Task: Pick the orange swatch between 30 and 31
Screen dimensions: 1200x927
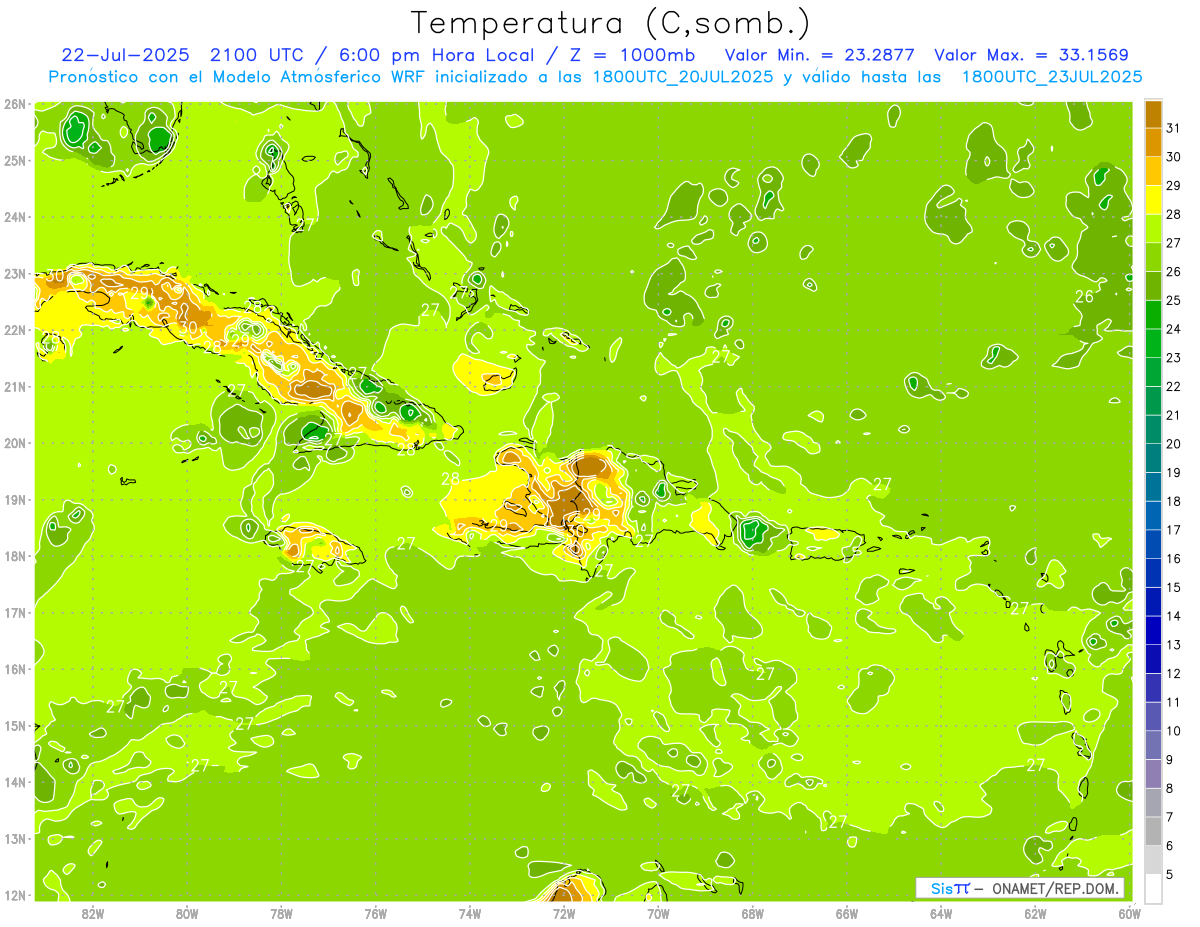Action: [x=1153, y=142]
